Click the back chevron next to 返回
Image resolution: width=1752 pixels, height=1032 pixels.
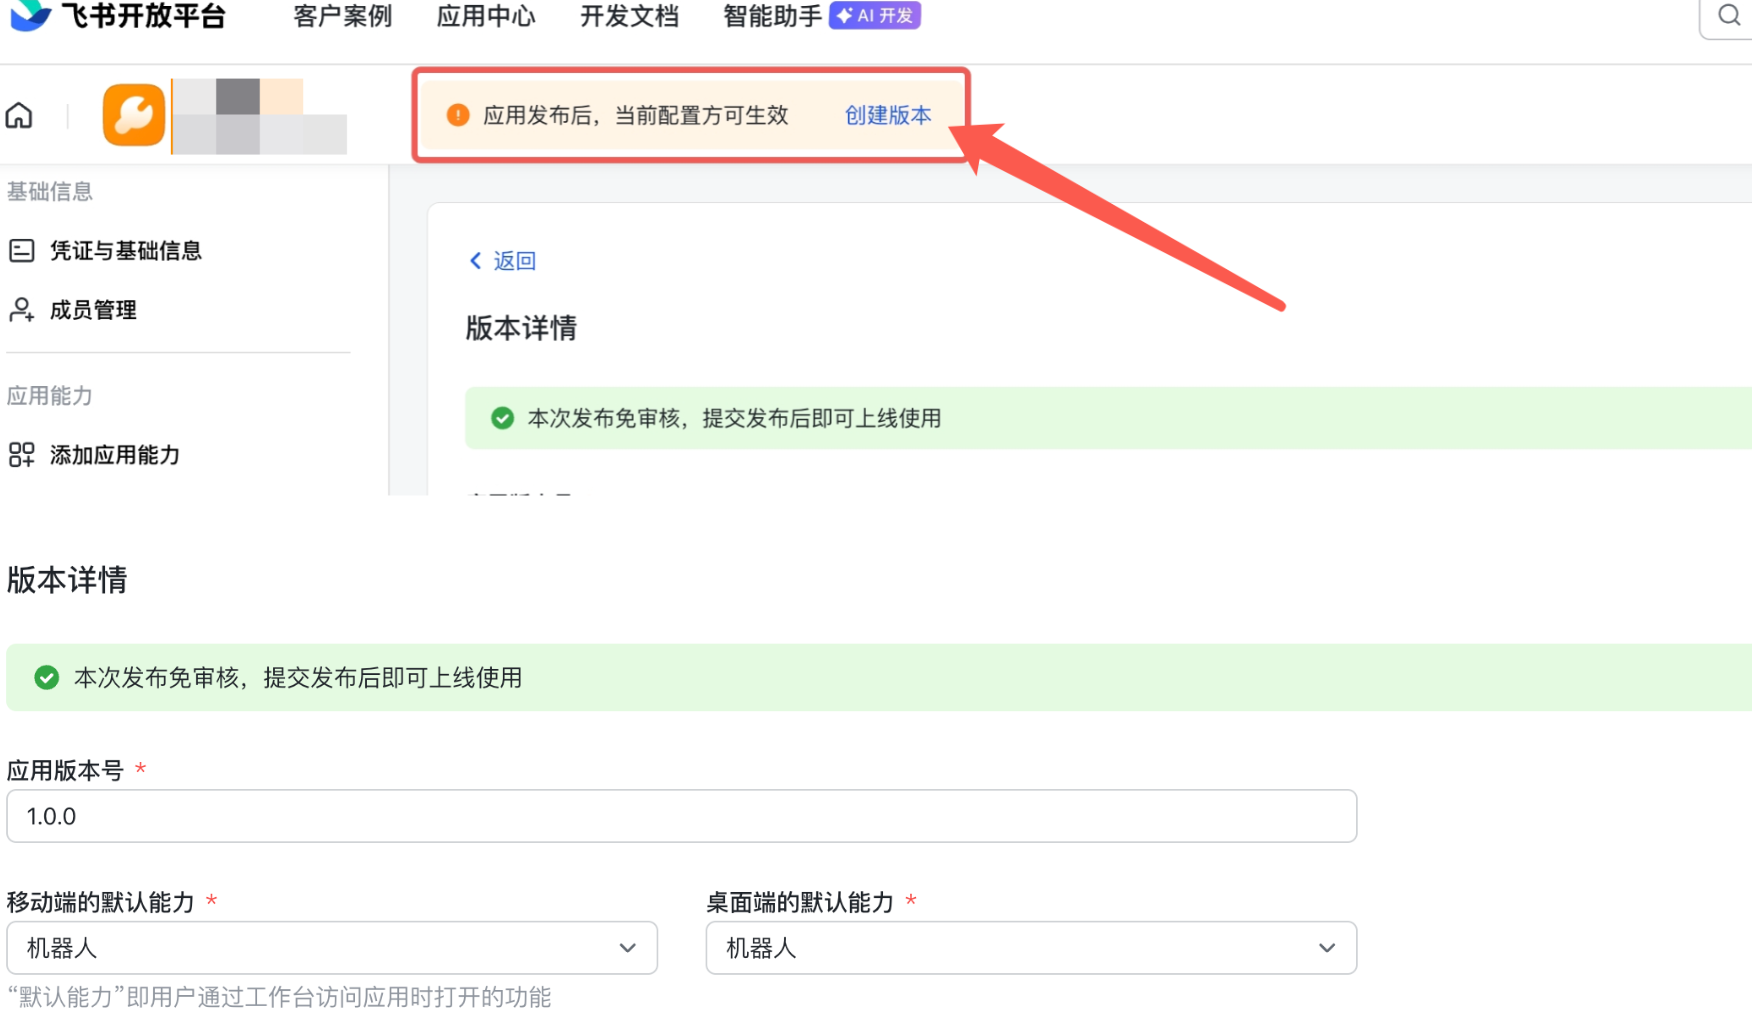476,261
